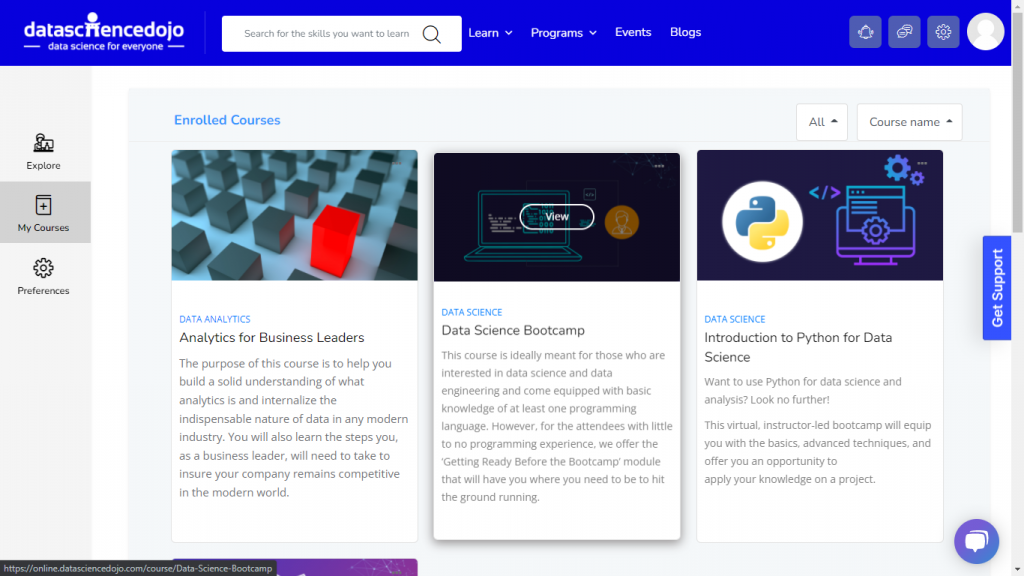1024x576 pixels.
Task: Click 'Want to use Python for data science' text
Action: [803, 391]
